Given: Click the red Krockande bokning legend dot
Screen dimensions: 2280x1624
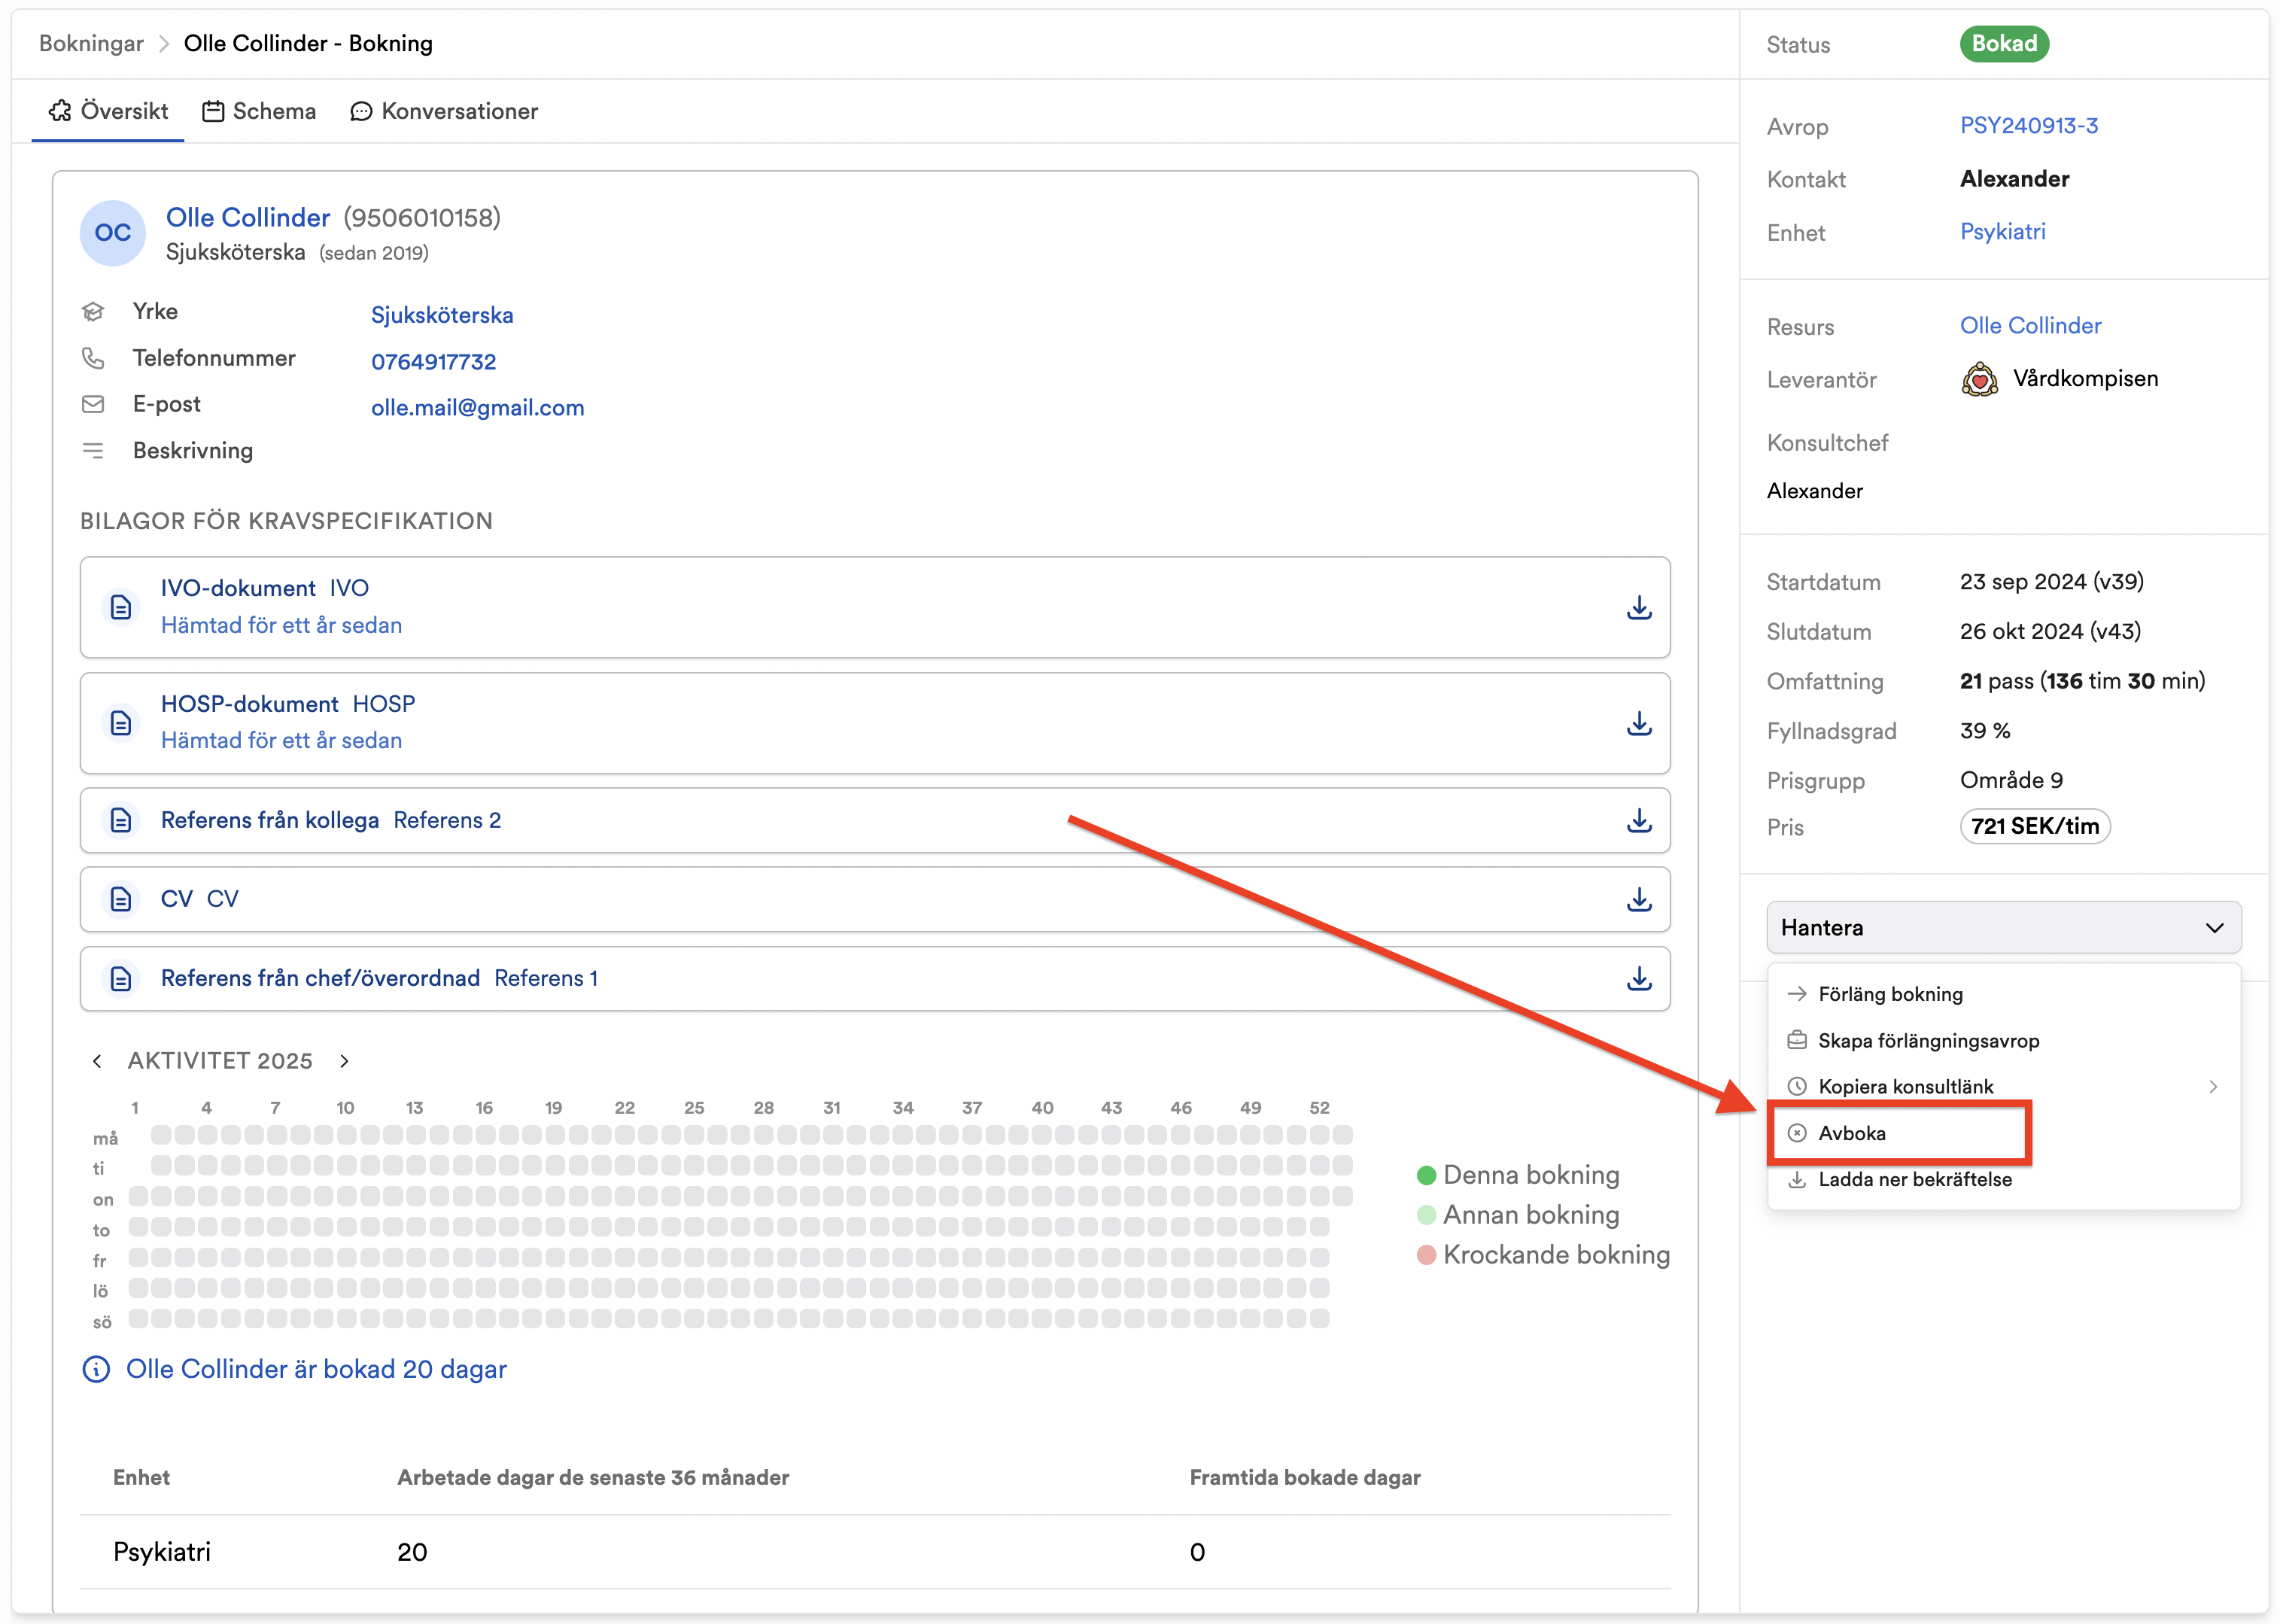Looking at the screenshot, I should [1426, 1254].
